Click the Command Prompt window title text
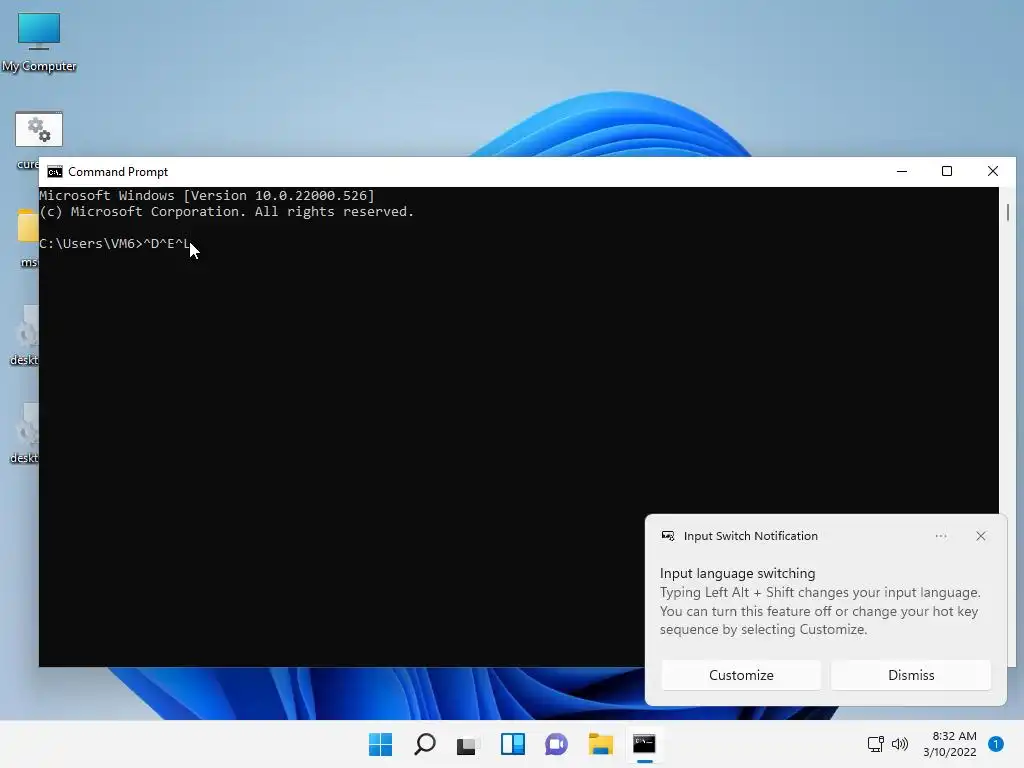 [x=118, y=172]
